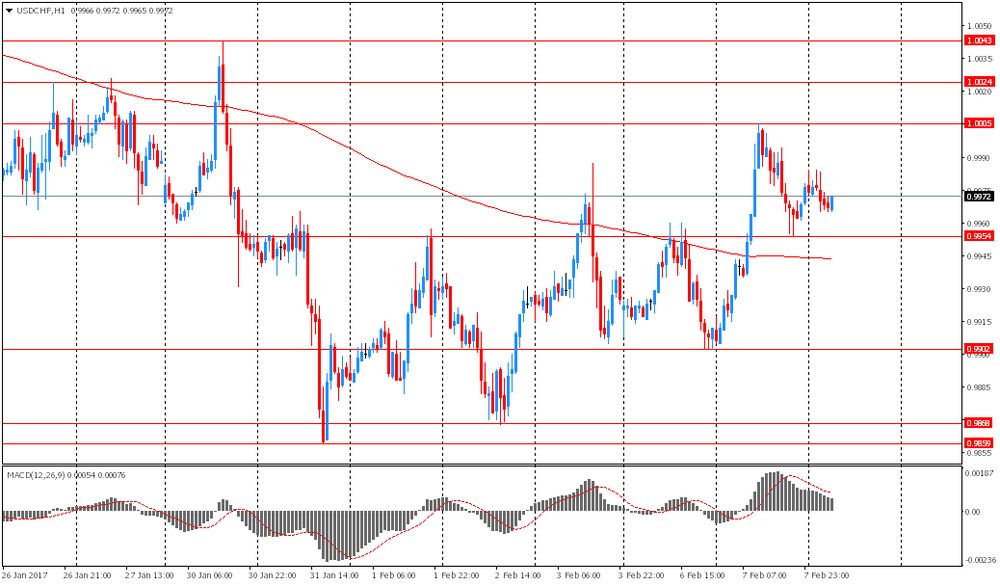Click the current price label 0.9972
This screenshot has width=1000, height=586.
pyautogui.click(x=979, y=197)
